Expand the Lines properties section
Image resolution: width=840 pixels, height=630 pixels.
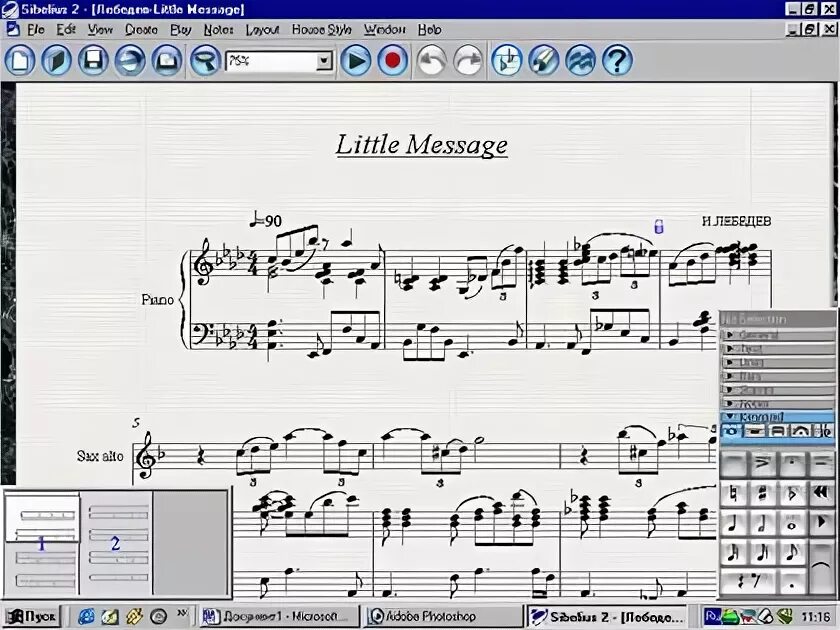[x=777, y=363]
